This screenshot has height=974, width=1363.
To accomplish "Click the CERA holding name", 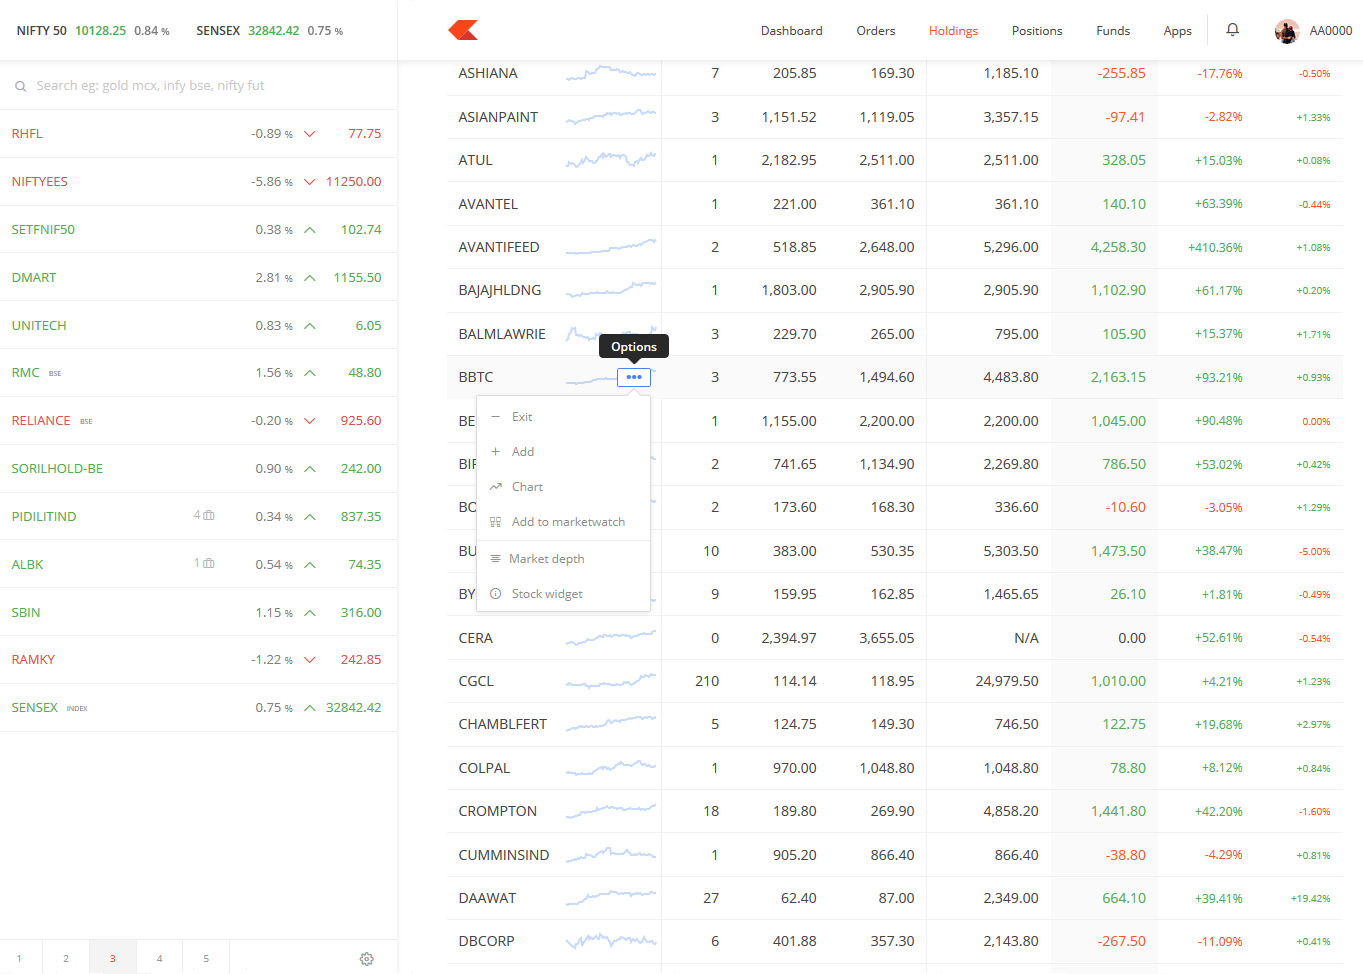I will [x=476, y=638].
